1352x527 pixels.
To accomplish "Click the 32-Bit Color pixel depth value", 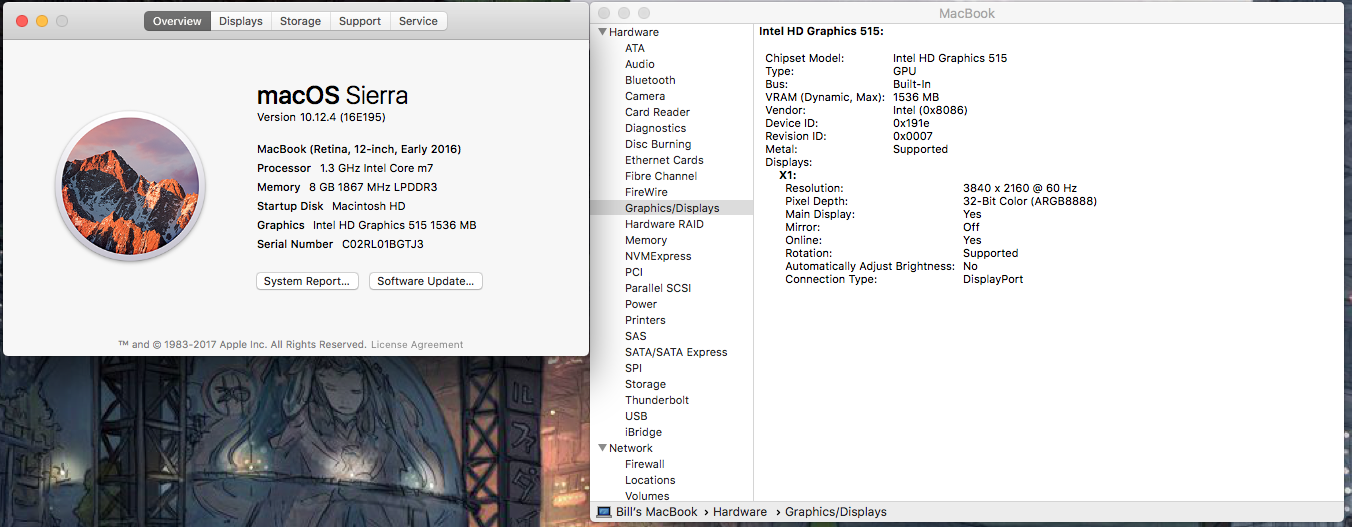I will tap(1030, 201).
